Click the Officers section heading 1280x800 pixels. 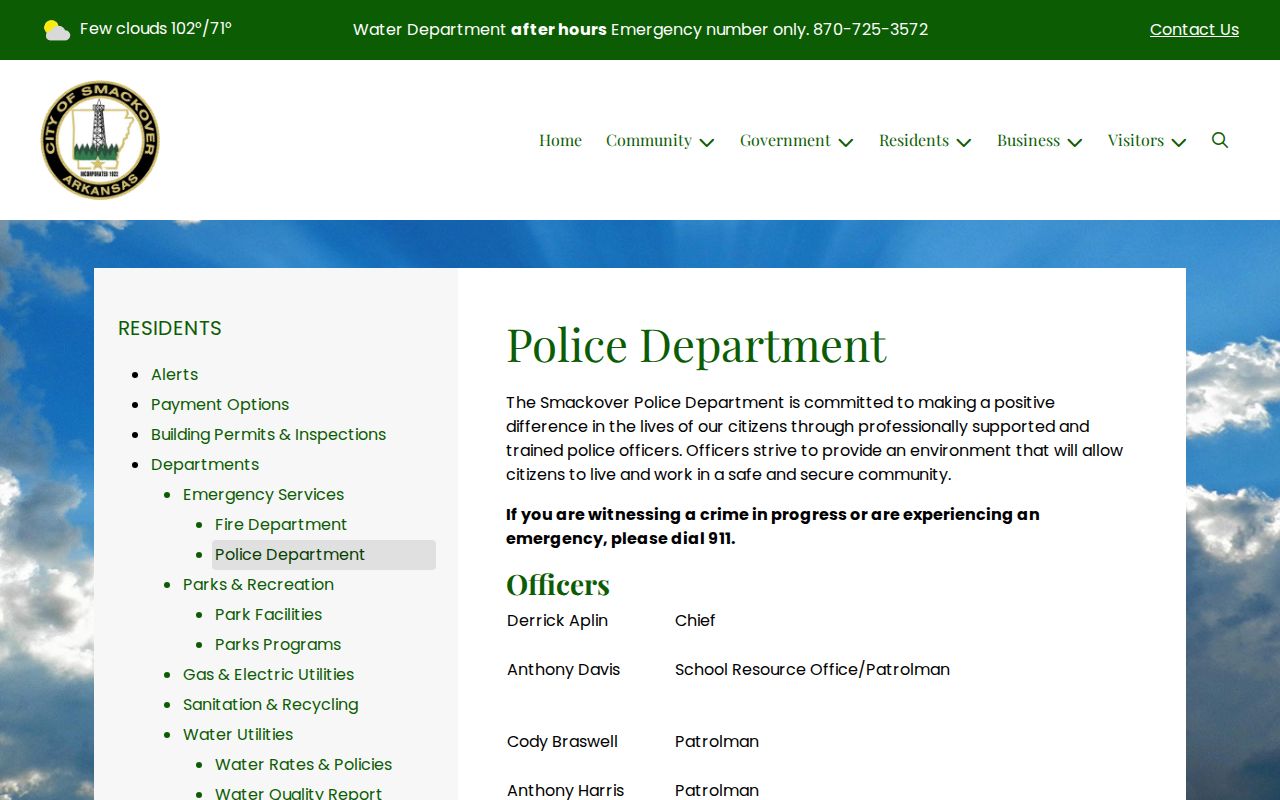[x=558, y=584]
